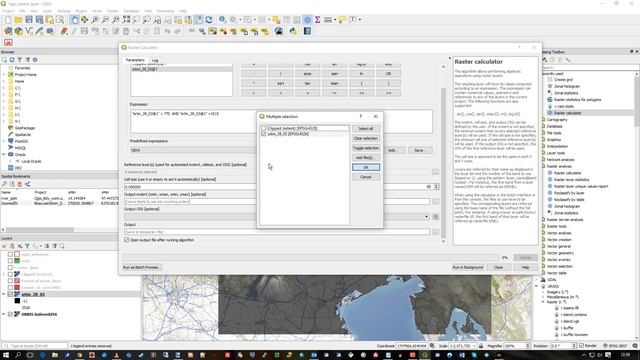Click the Filter Legend icon in Layers panel
This screenshot has height=360, width=640.
coord(27,246)
